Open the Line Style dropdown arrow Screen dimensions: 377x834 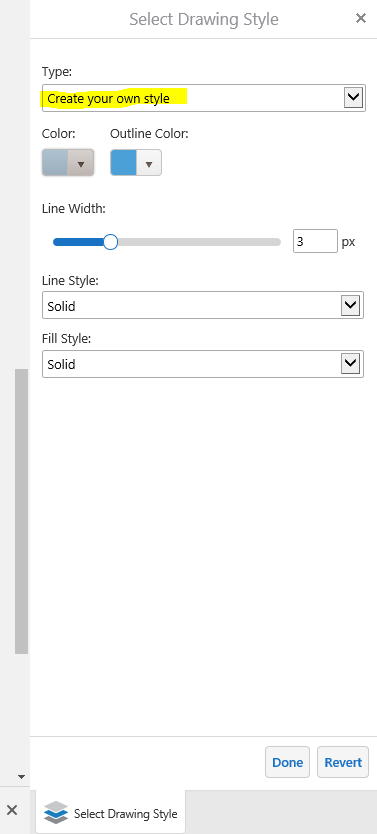(350, 305)
